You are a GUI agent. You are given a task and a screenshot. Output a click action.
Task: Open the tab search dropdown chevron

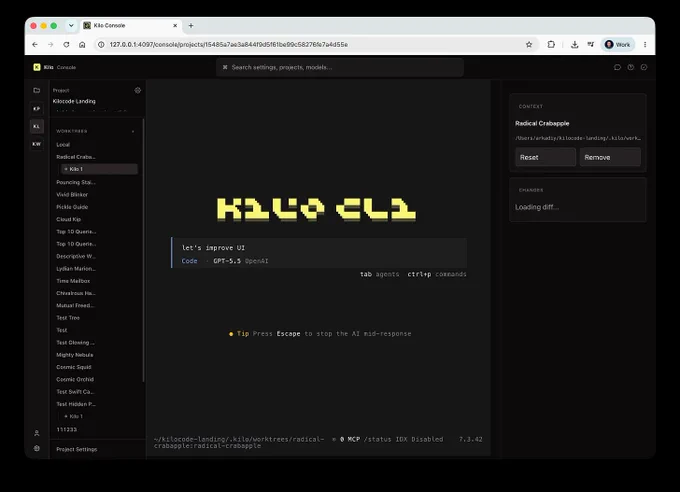(x=71, y=26)
